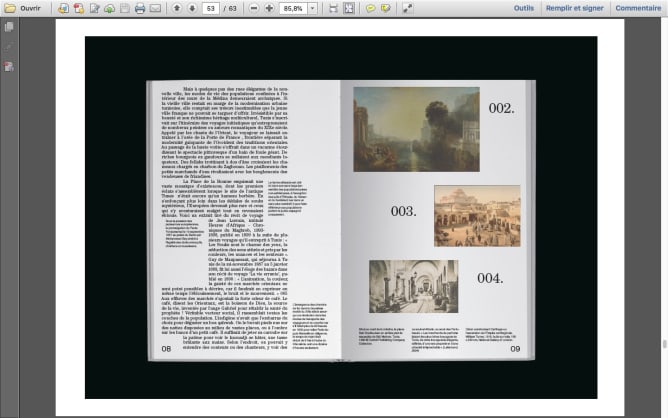Switch to read mode with the expand arrows icon
The height and width of the screenshot is (418, 668).
pyautogui.click(x=408, y=8)
